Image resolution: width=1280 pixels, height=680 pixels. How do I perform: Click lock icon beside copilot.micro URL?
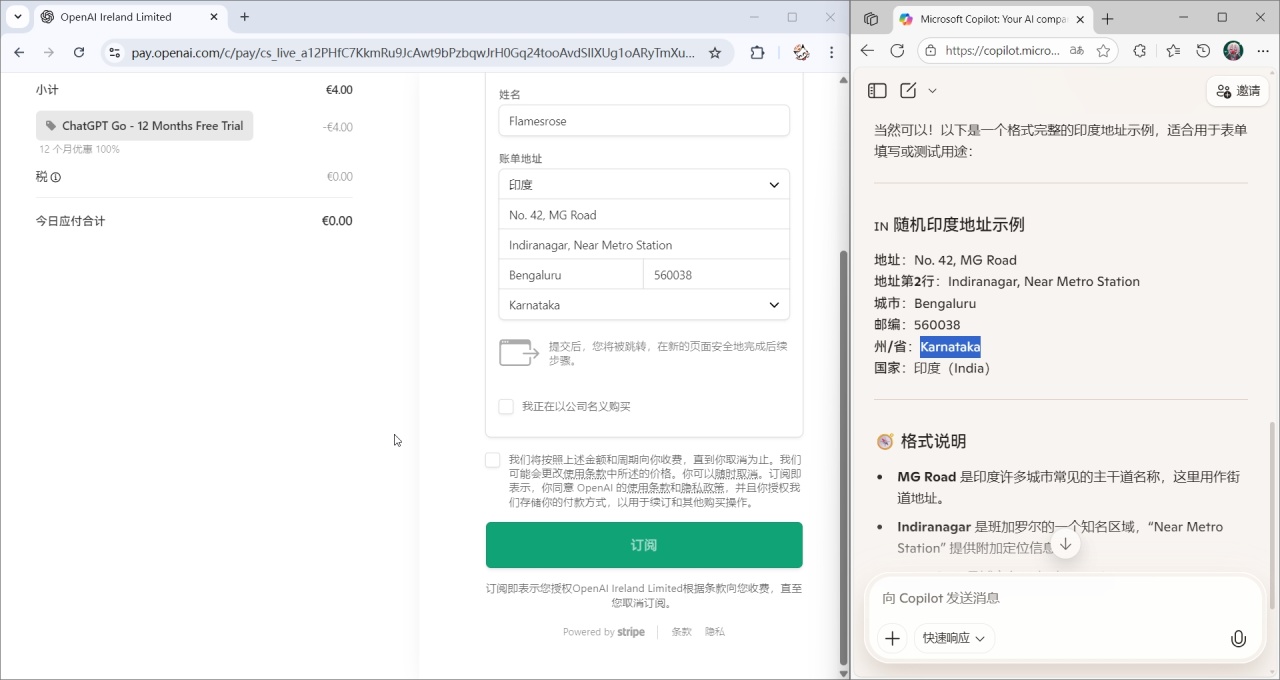click(x=931, y=51)
